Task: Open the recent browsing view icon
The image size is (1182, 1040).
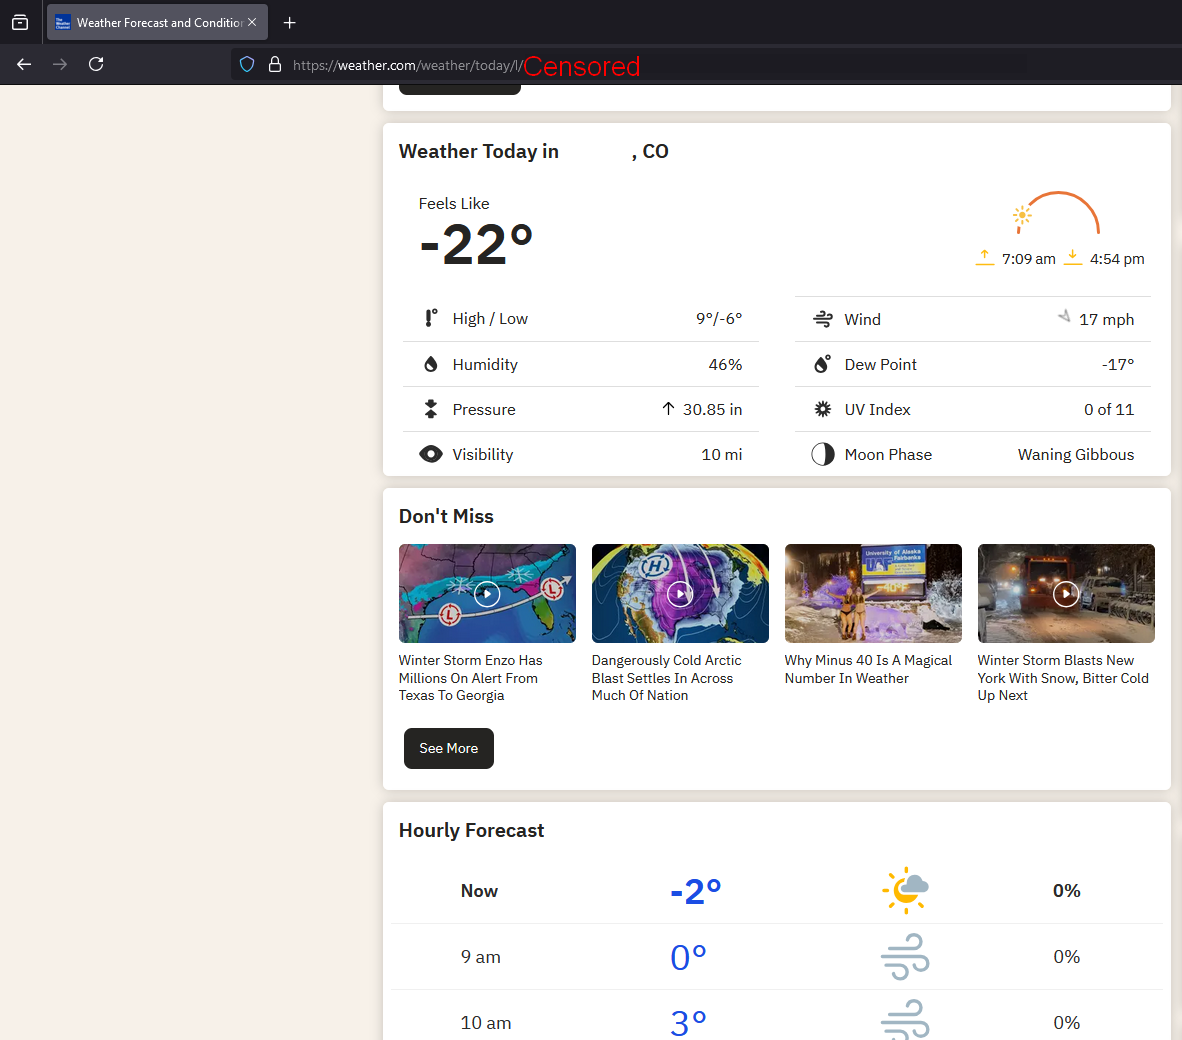Action: tap(20, 22)
